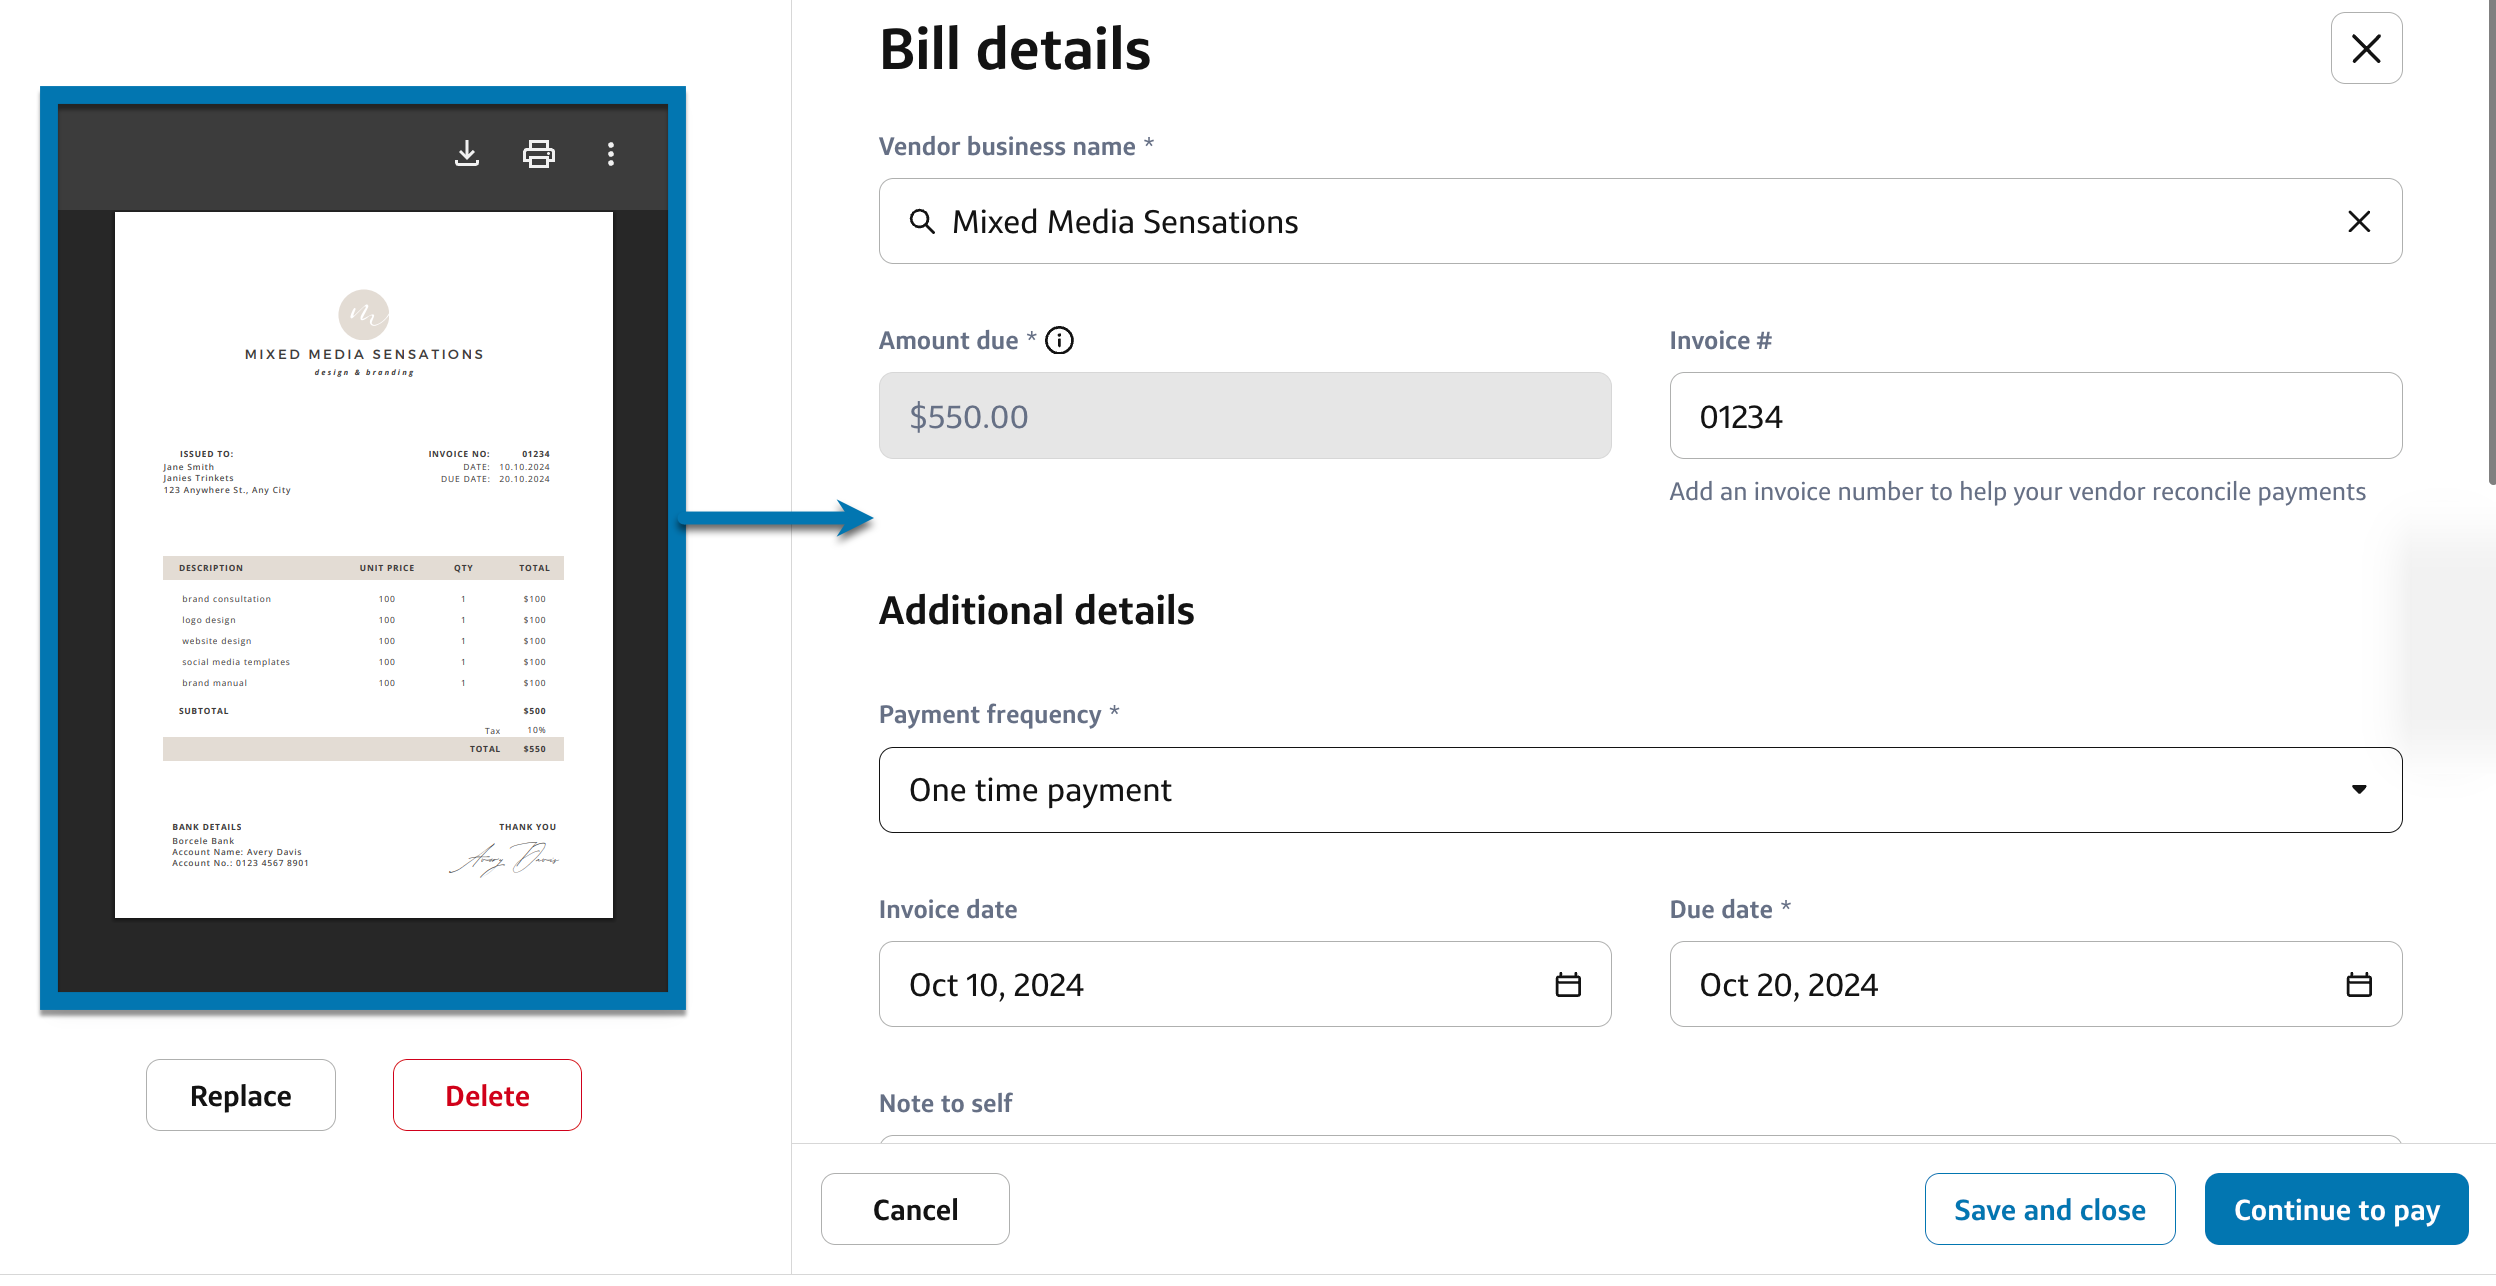
Task: Download the invoice PDF
Action: 466,154
